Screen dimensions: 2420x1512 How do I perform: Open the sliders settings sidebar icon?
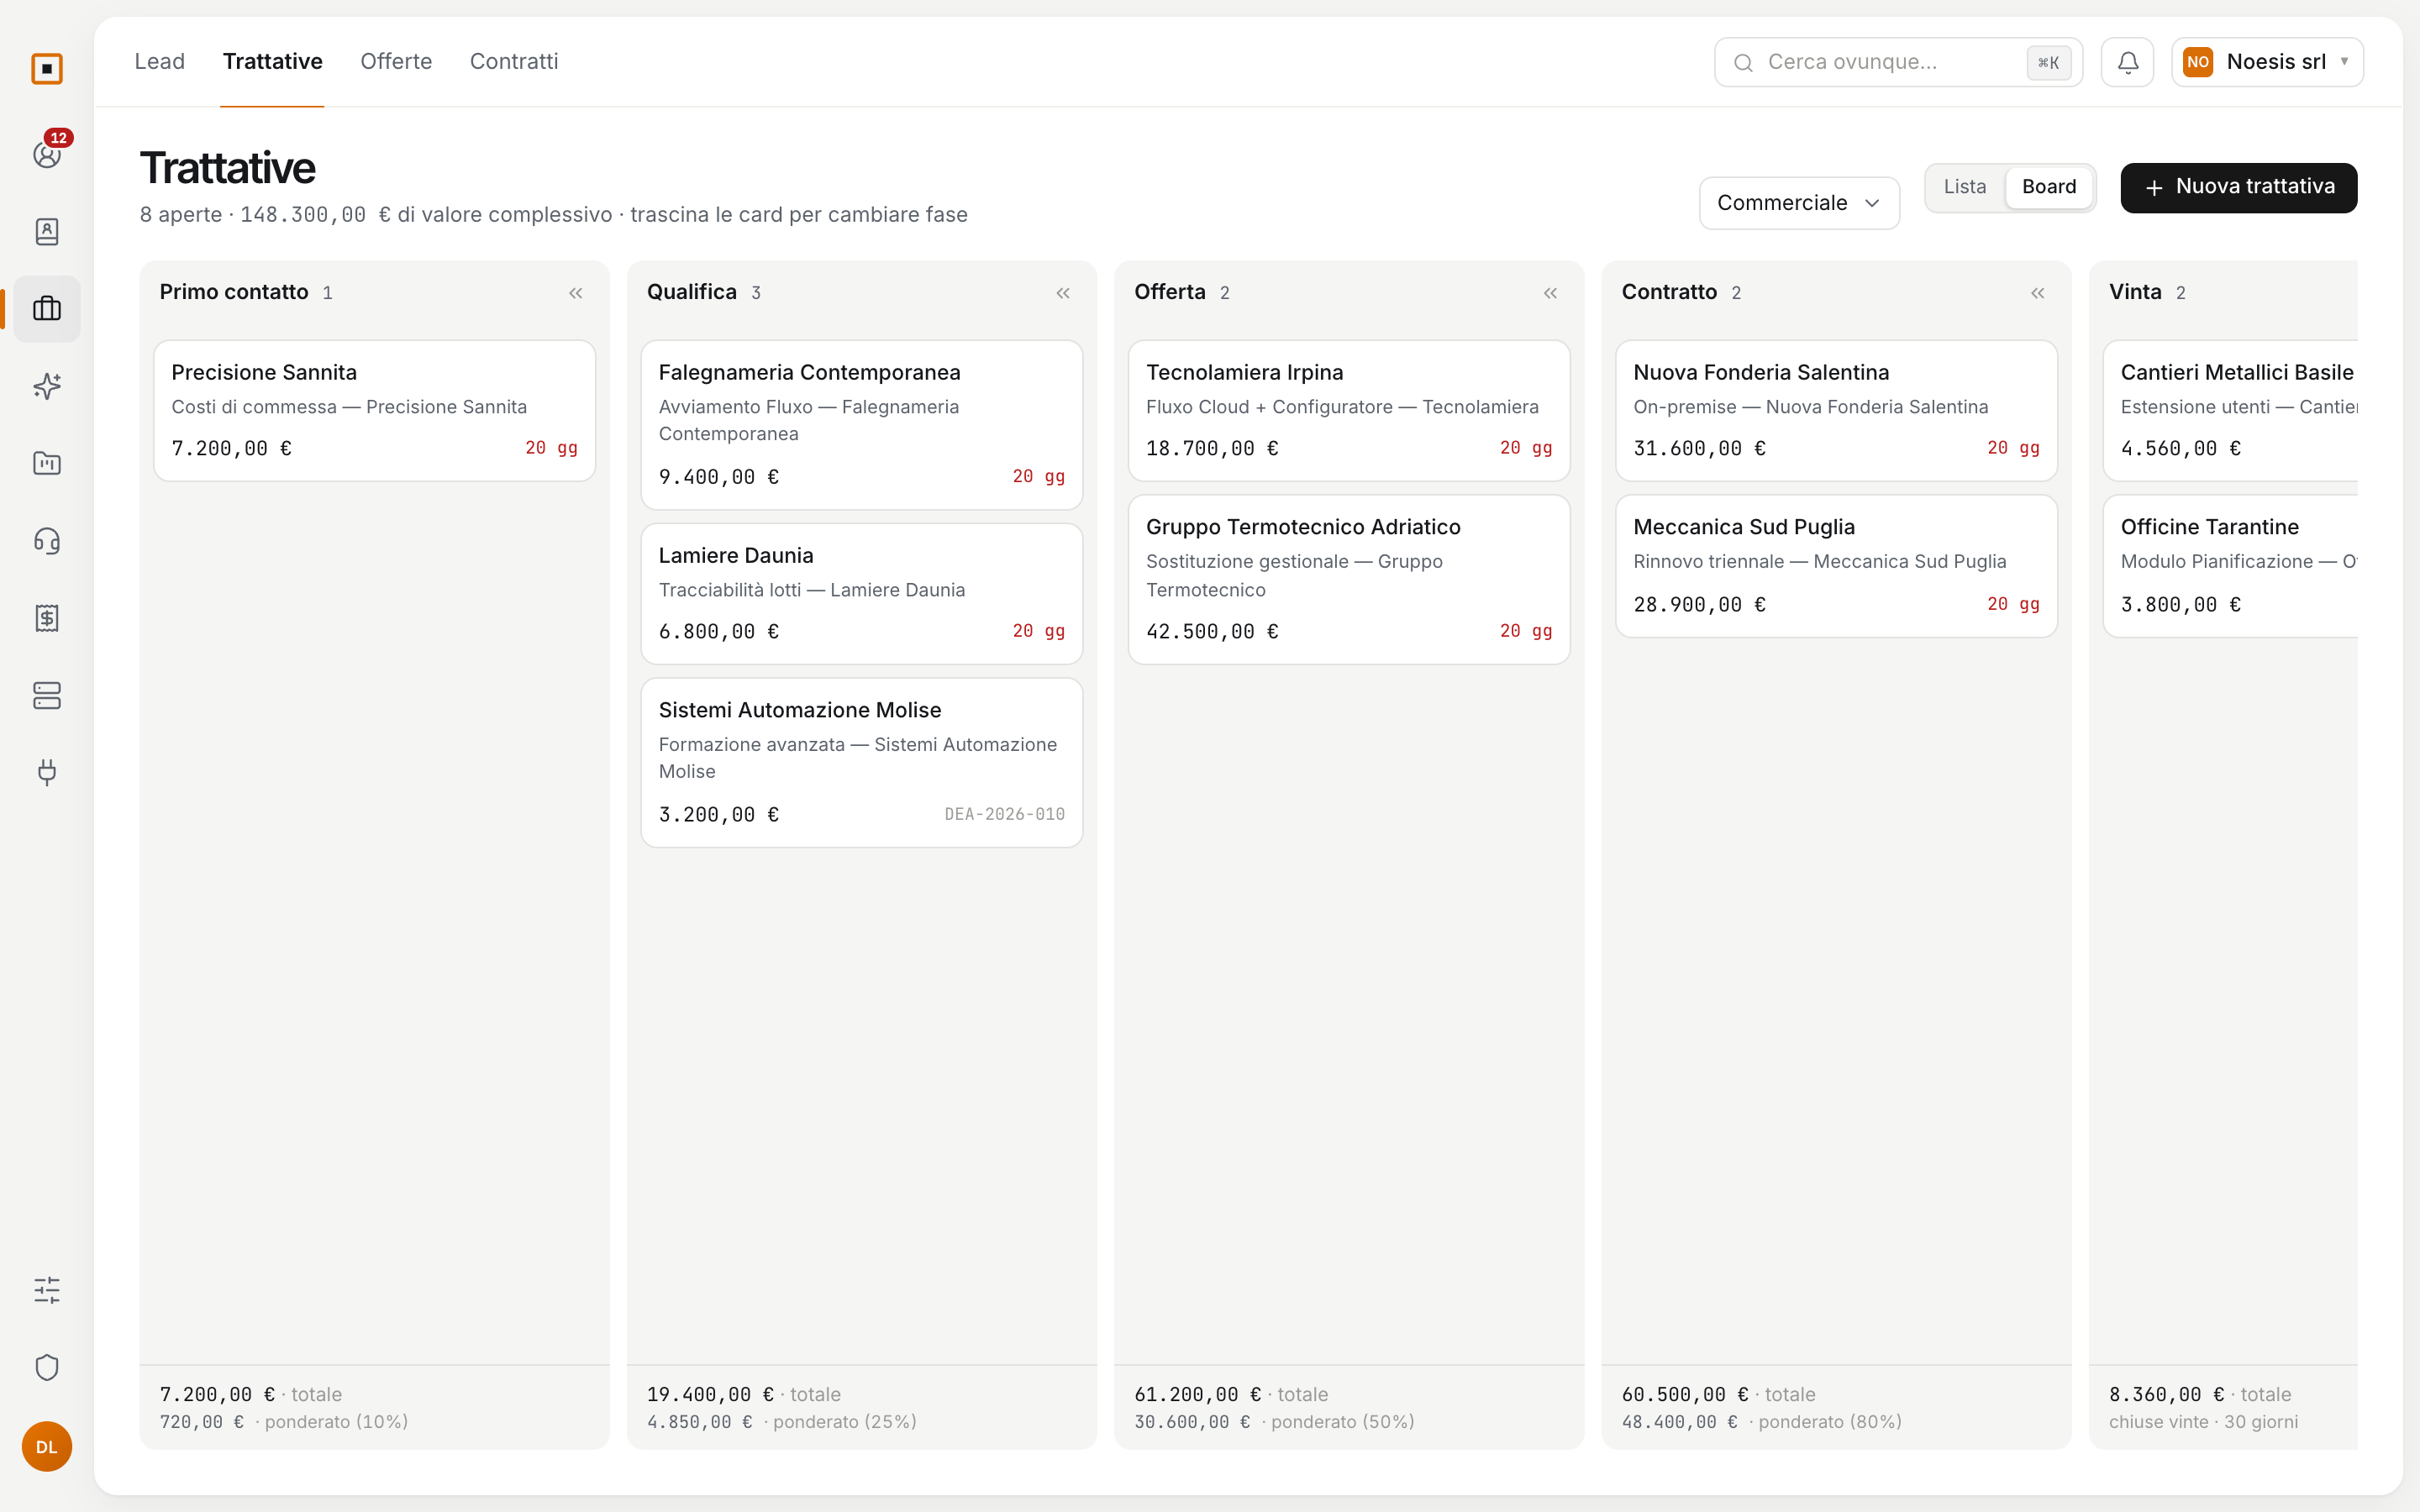(x=47, y=1290)
